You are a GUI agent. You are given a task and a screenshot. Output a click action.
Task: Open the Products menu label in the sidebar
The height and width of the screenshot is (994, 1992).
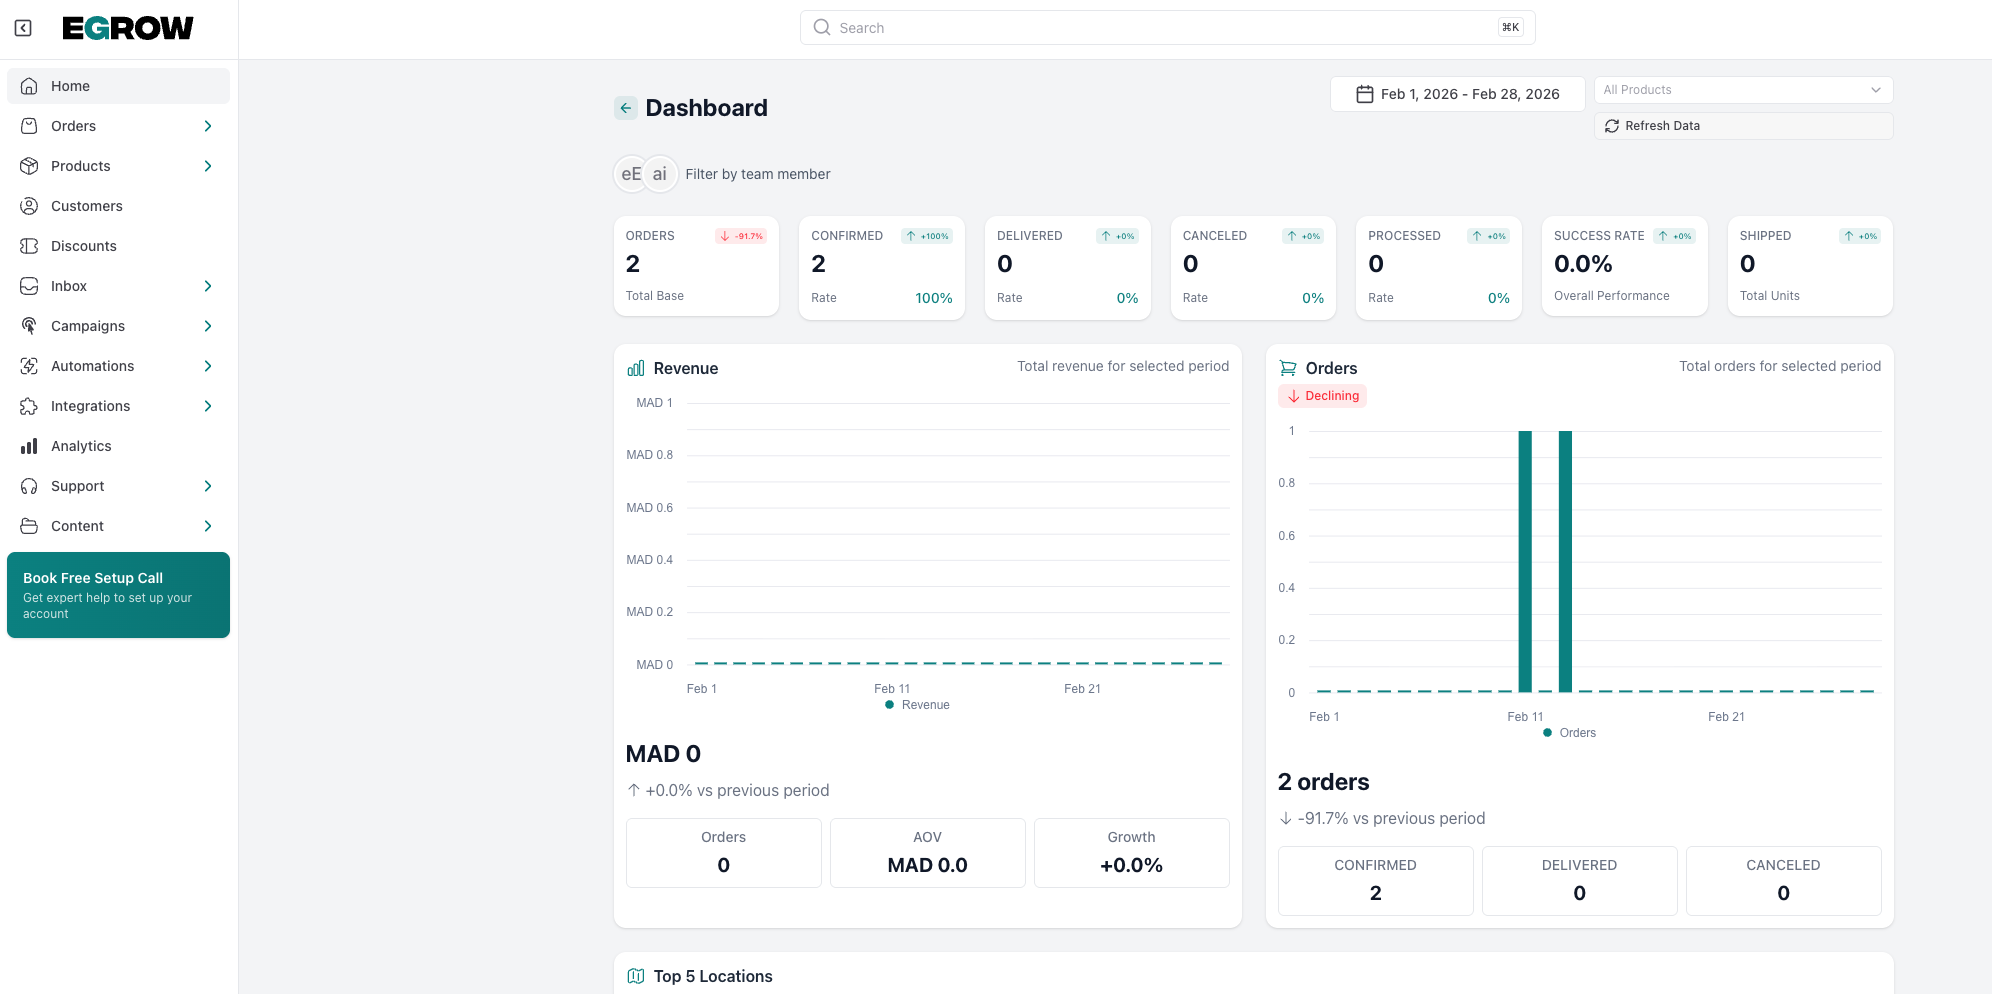tap(81, 166)
